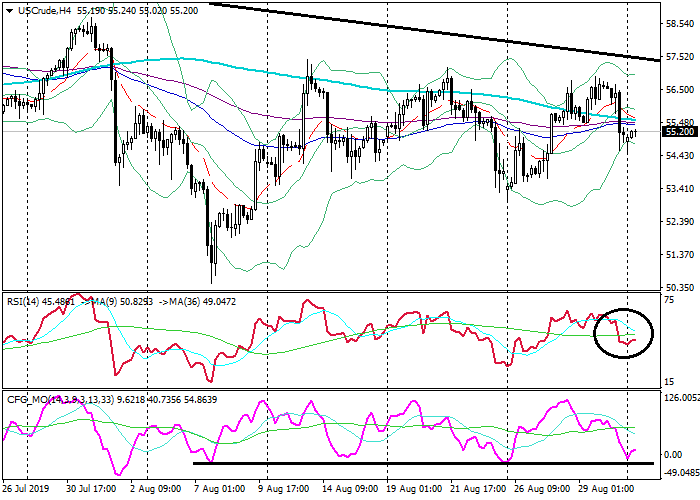Image resolution: width=700 pixels, height=500 pixels.
Task: Select the 53.410 price level label
Action: (x=680, y=188)
